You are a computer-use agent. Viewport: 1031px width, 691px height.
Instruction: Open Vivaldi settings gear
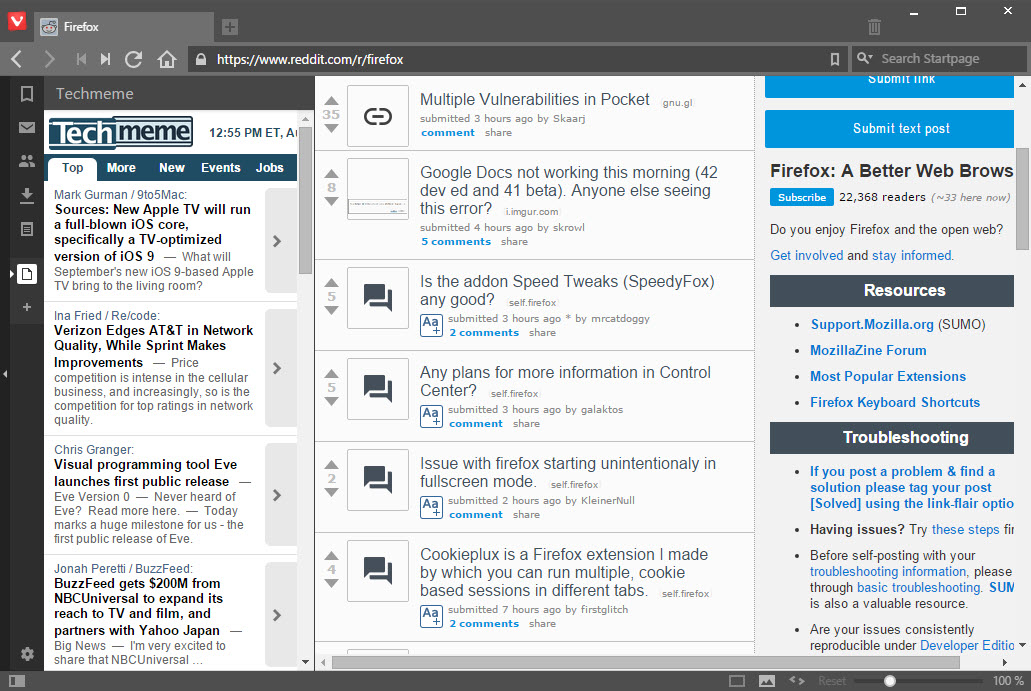(x=27, y=654)
